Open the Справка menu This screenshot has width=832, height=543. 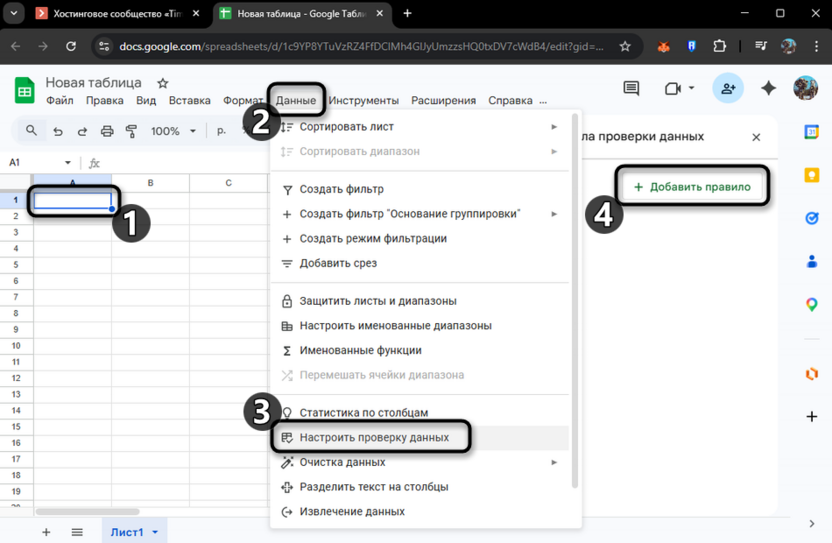tap(510, 100)
